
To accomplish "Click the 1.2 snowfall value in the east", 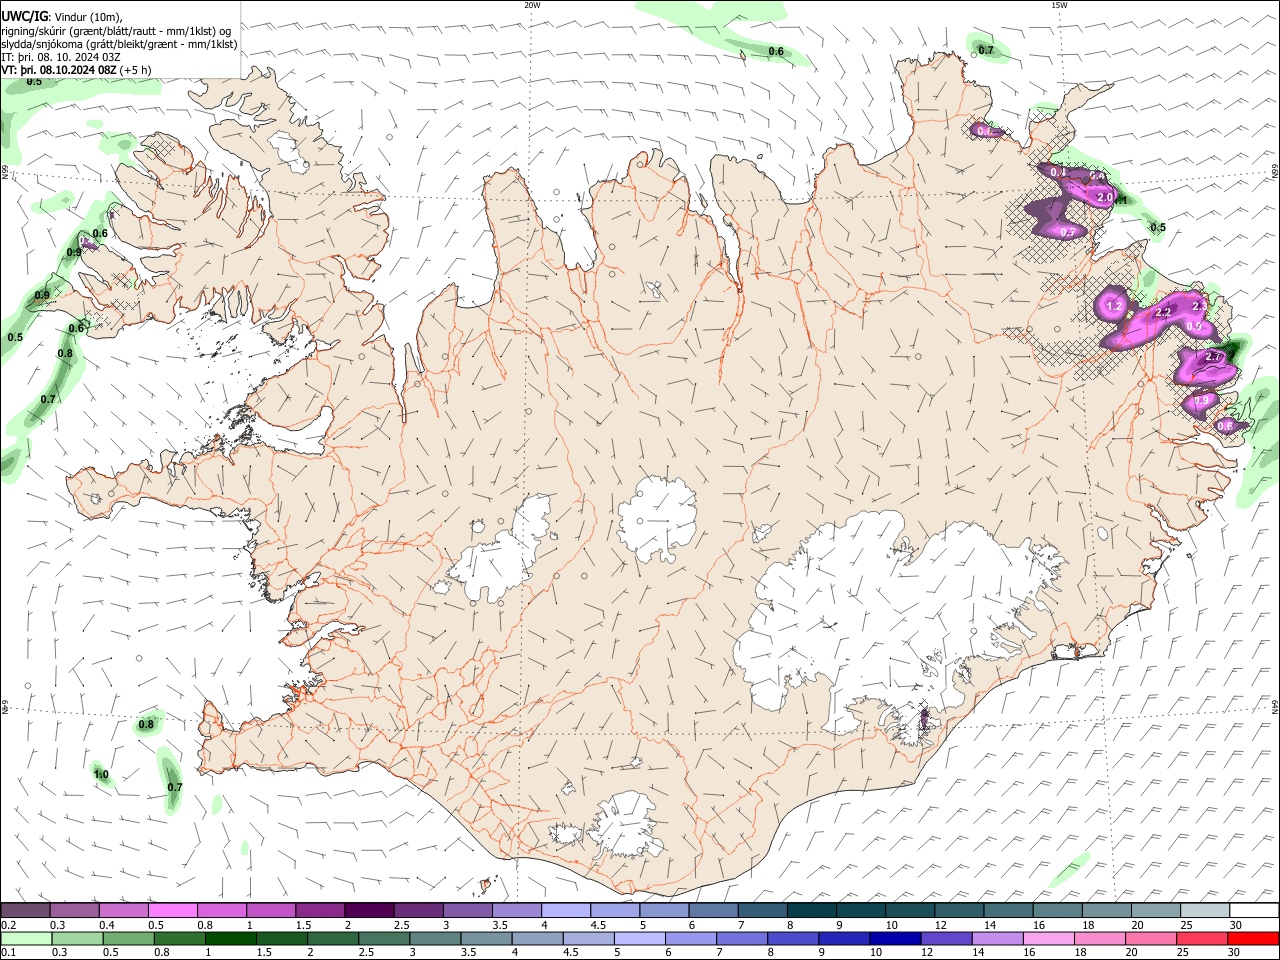I will pyautogui.click(x=1115, y=307).
